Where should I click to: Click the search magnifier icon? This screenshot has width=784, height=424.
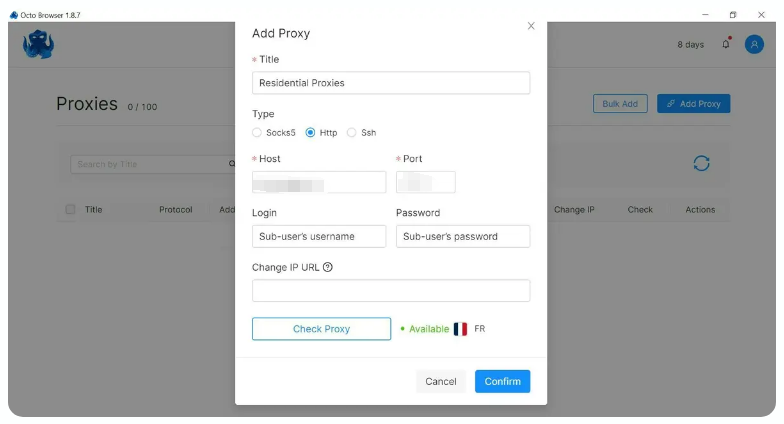[x=232, y=164]
